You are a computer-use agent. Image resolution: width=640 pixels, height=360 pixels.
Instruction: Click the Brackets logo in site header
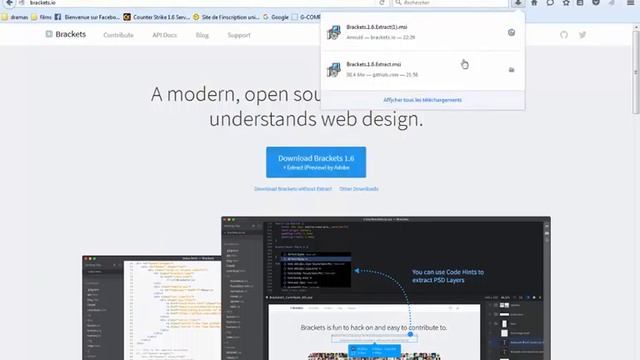[x=66, y=34]
